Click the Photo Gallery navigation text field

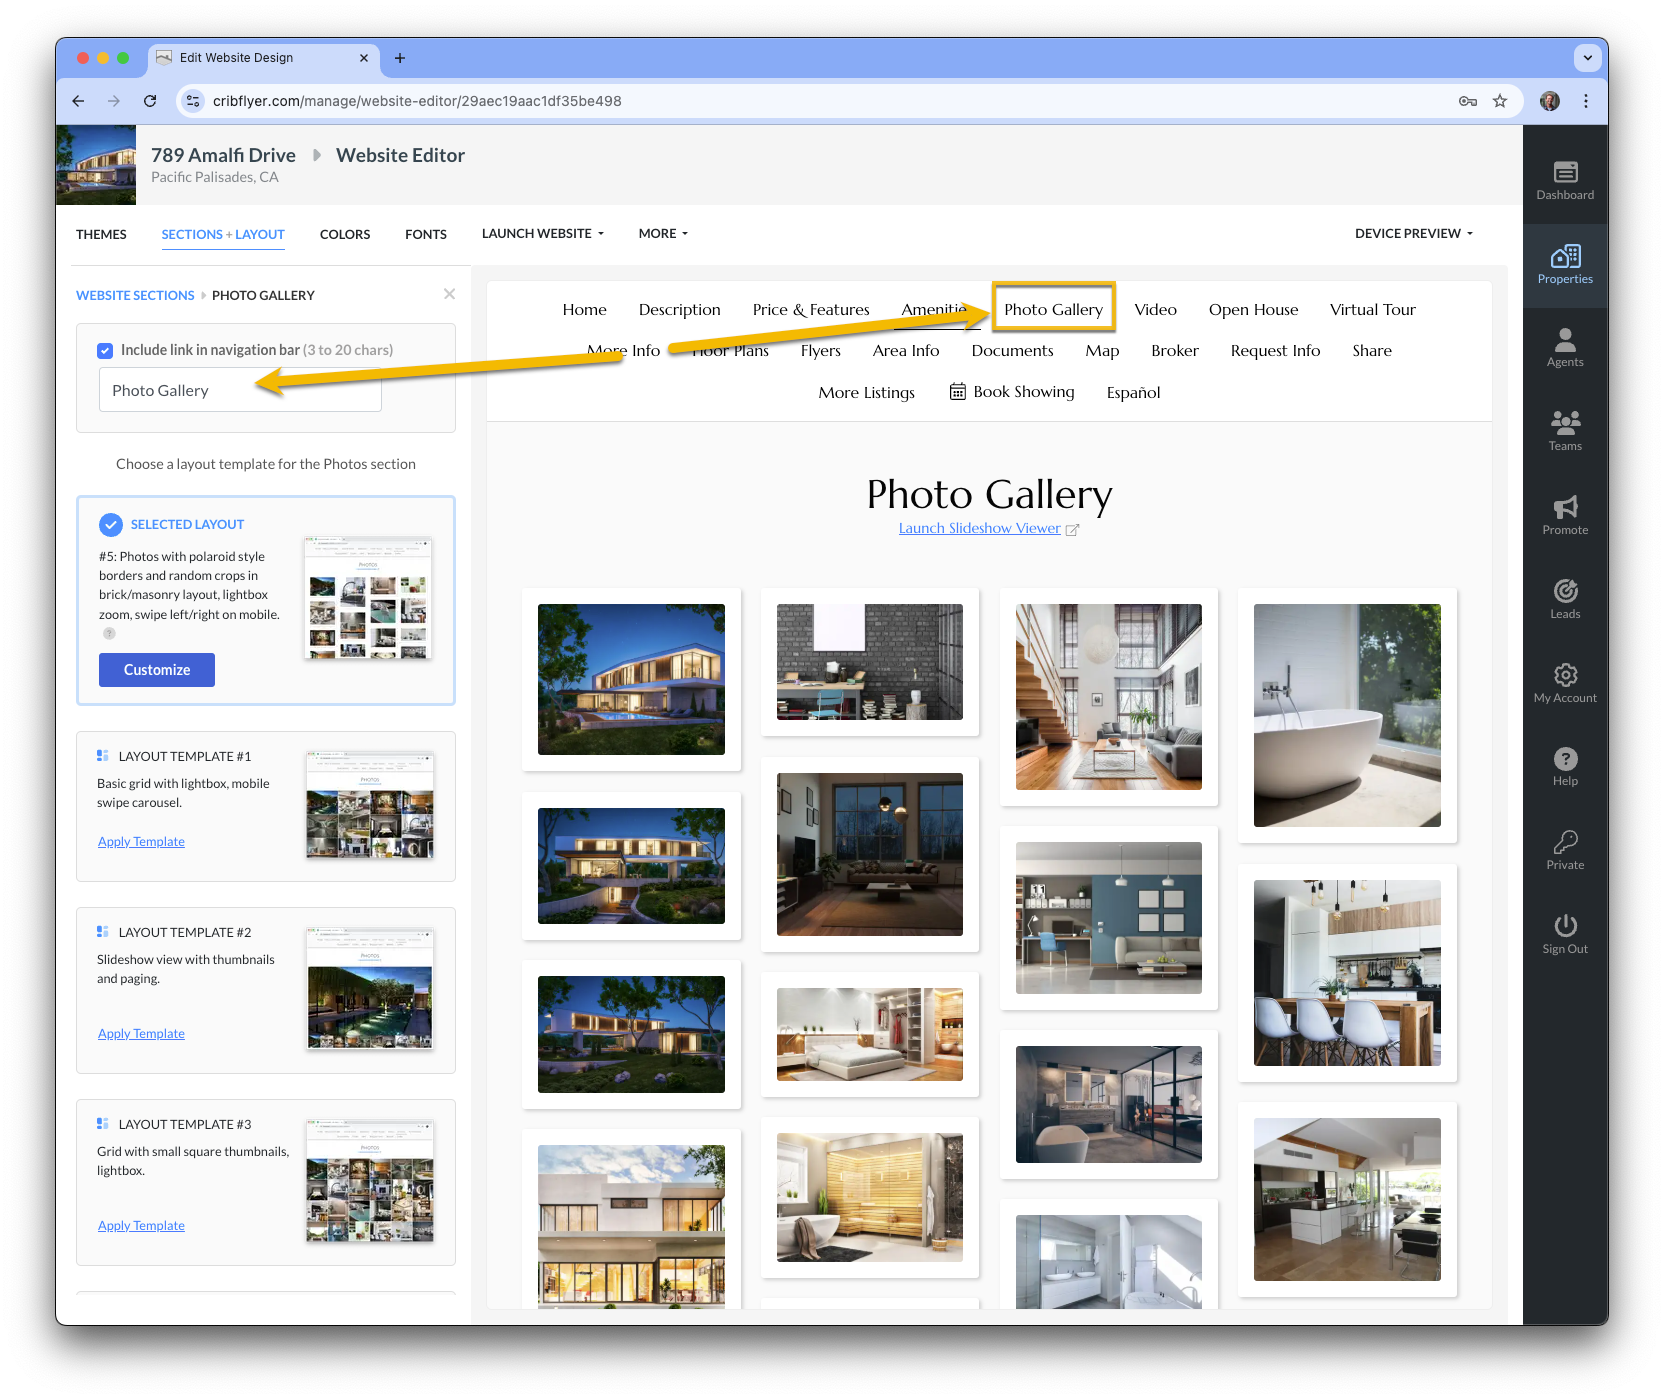(x=240, y=391)
